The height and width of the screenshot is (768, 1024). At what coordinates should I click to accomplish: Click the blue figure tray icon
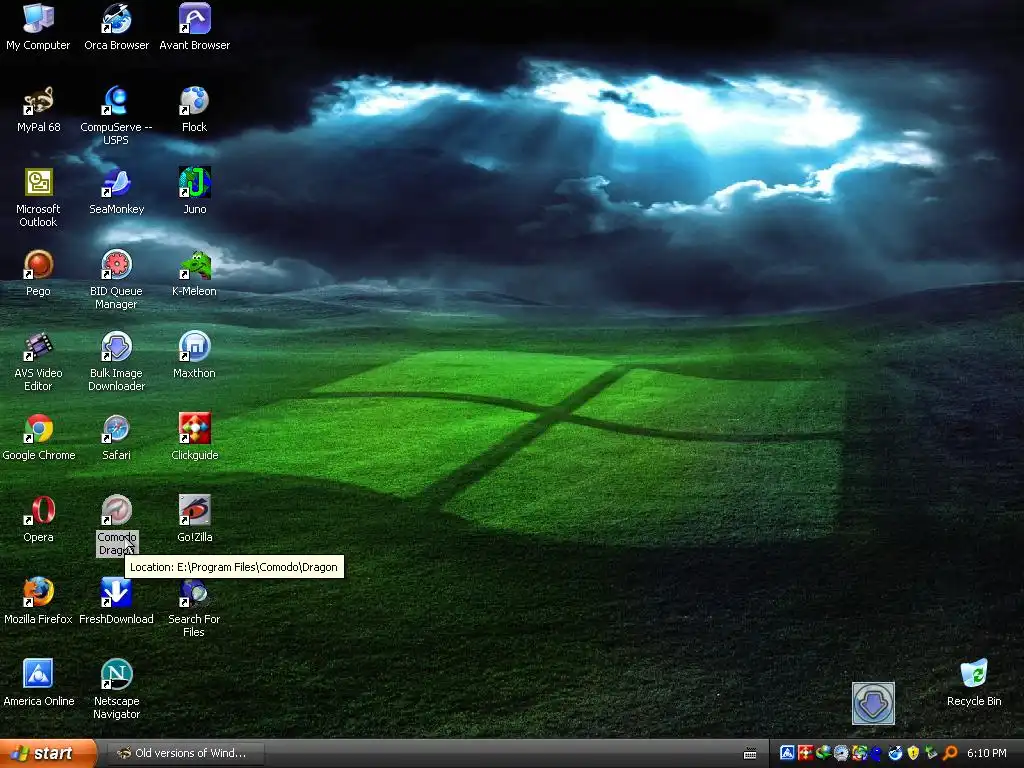(876, 754)
